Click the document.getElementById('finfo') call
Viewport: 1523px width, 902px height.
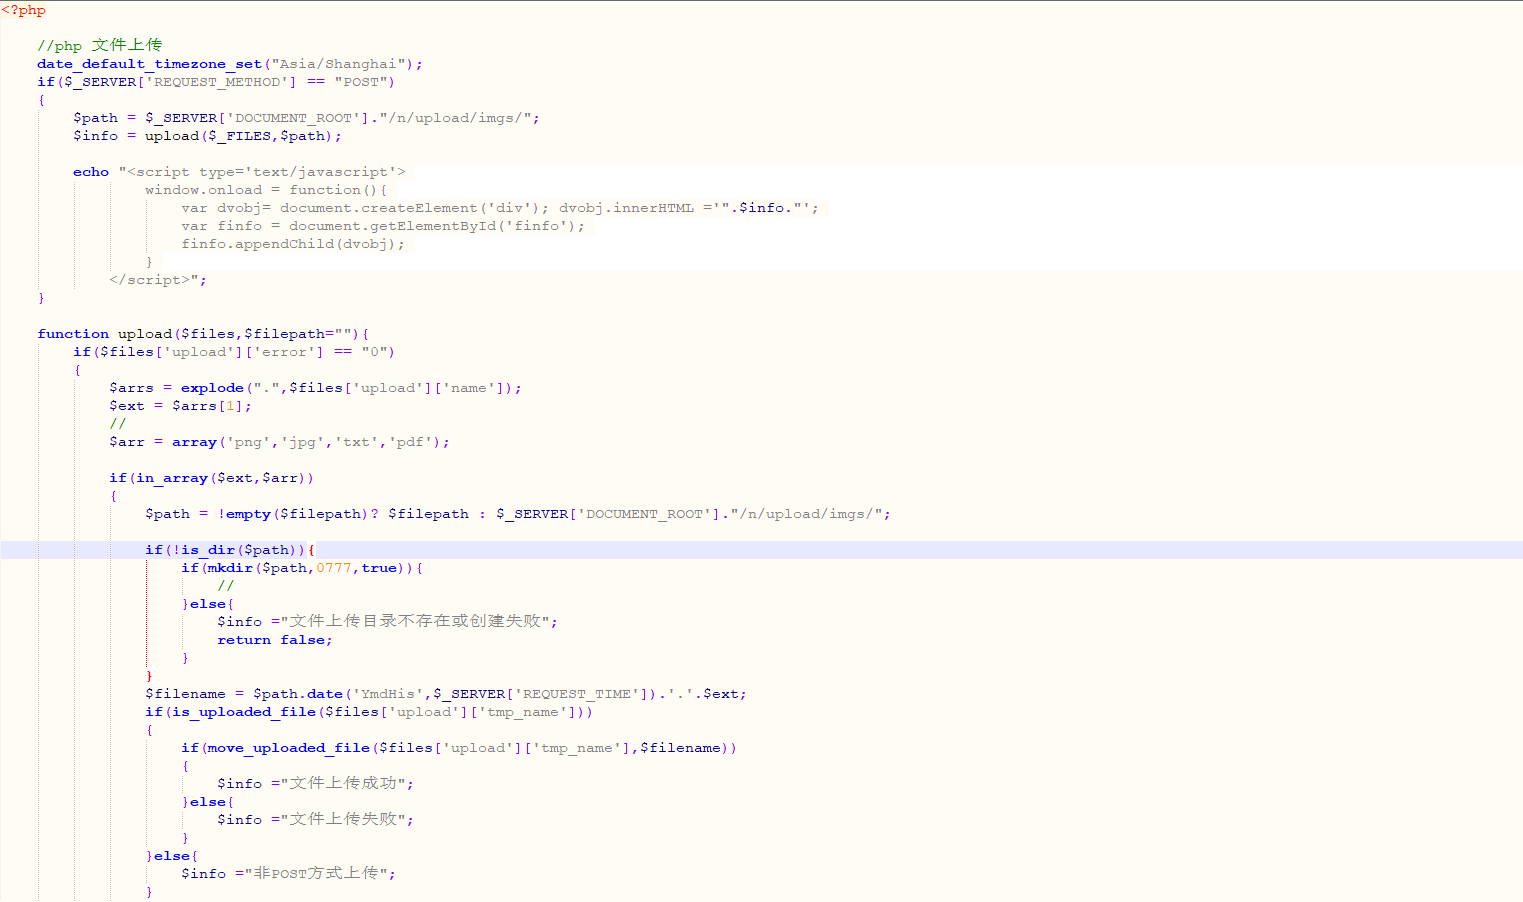pyautogui.click(x=432, y=226)
